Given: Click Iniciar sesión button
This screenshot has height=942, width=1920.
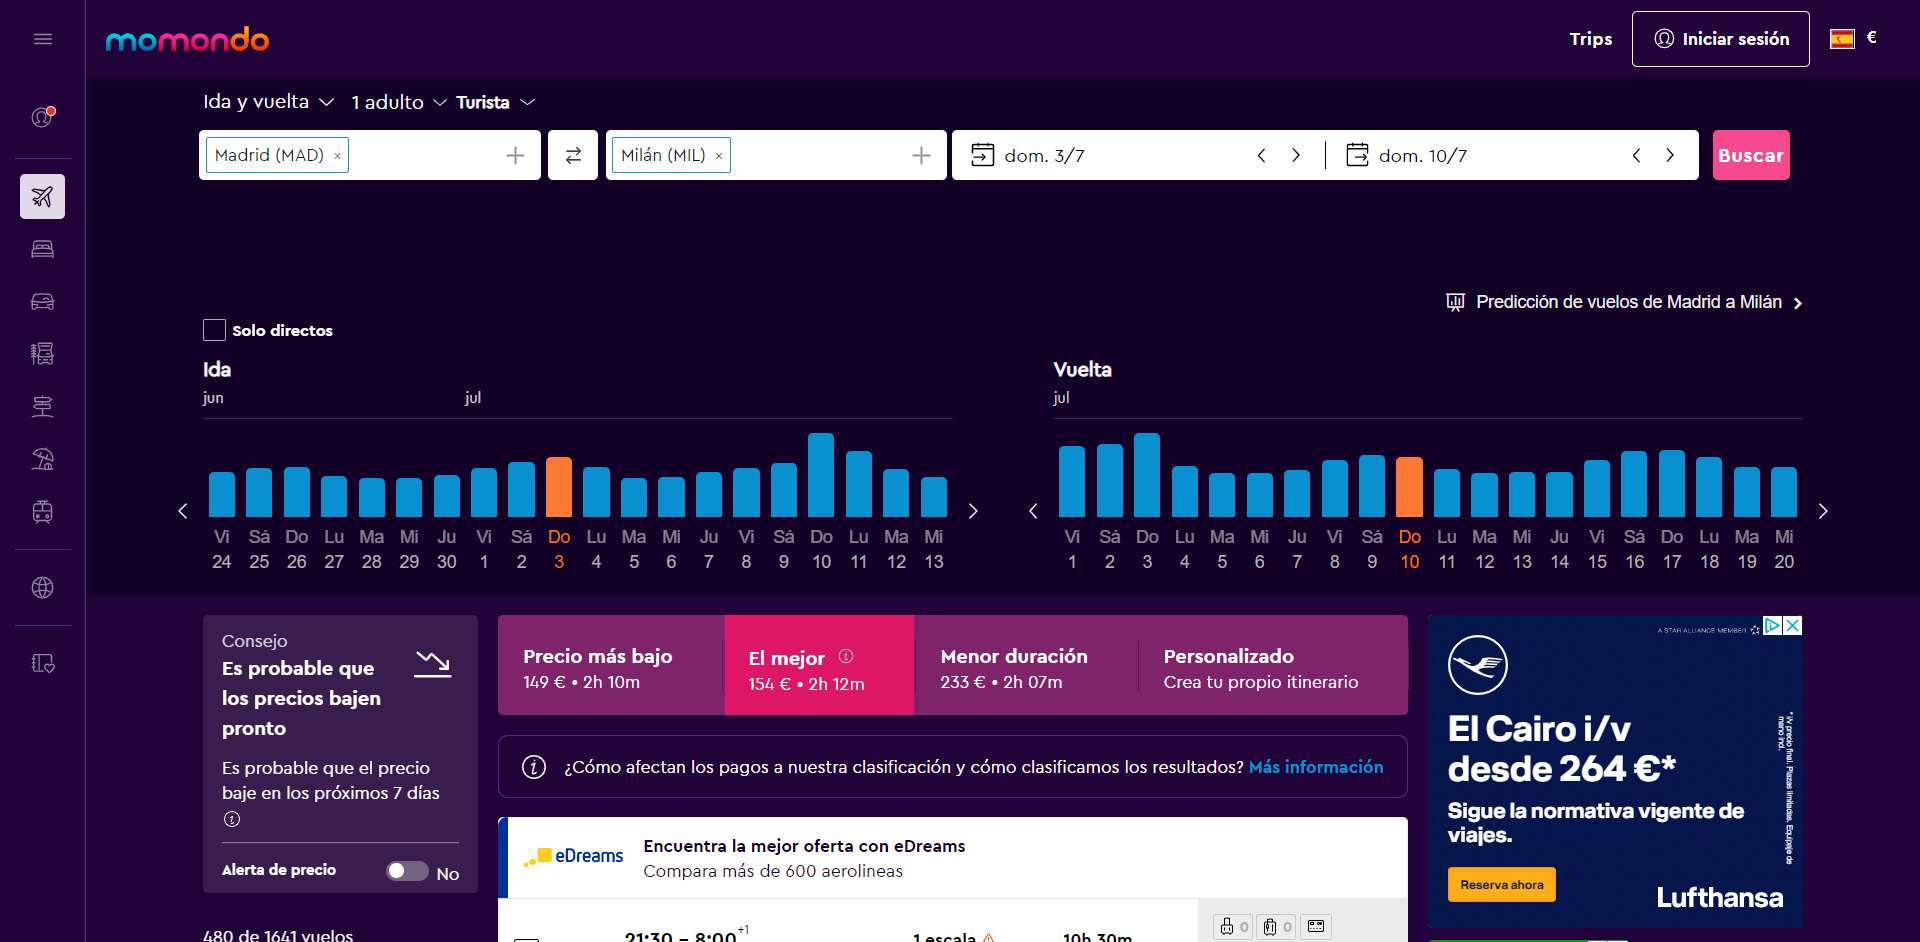Looking at the screenshot, I should tap(1720, 39).
